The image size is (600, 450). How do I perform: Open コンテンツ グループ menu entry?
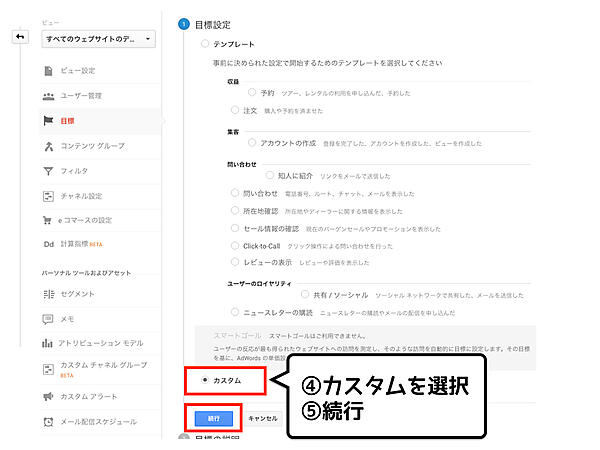click(93, 146)
